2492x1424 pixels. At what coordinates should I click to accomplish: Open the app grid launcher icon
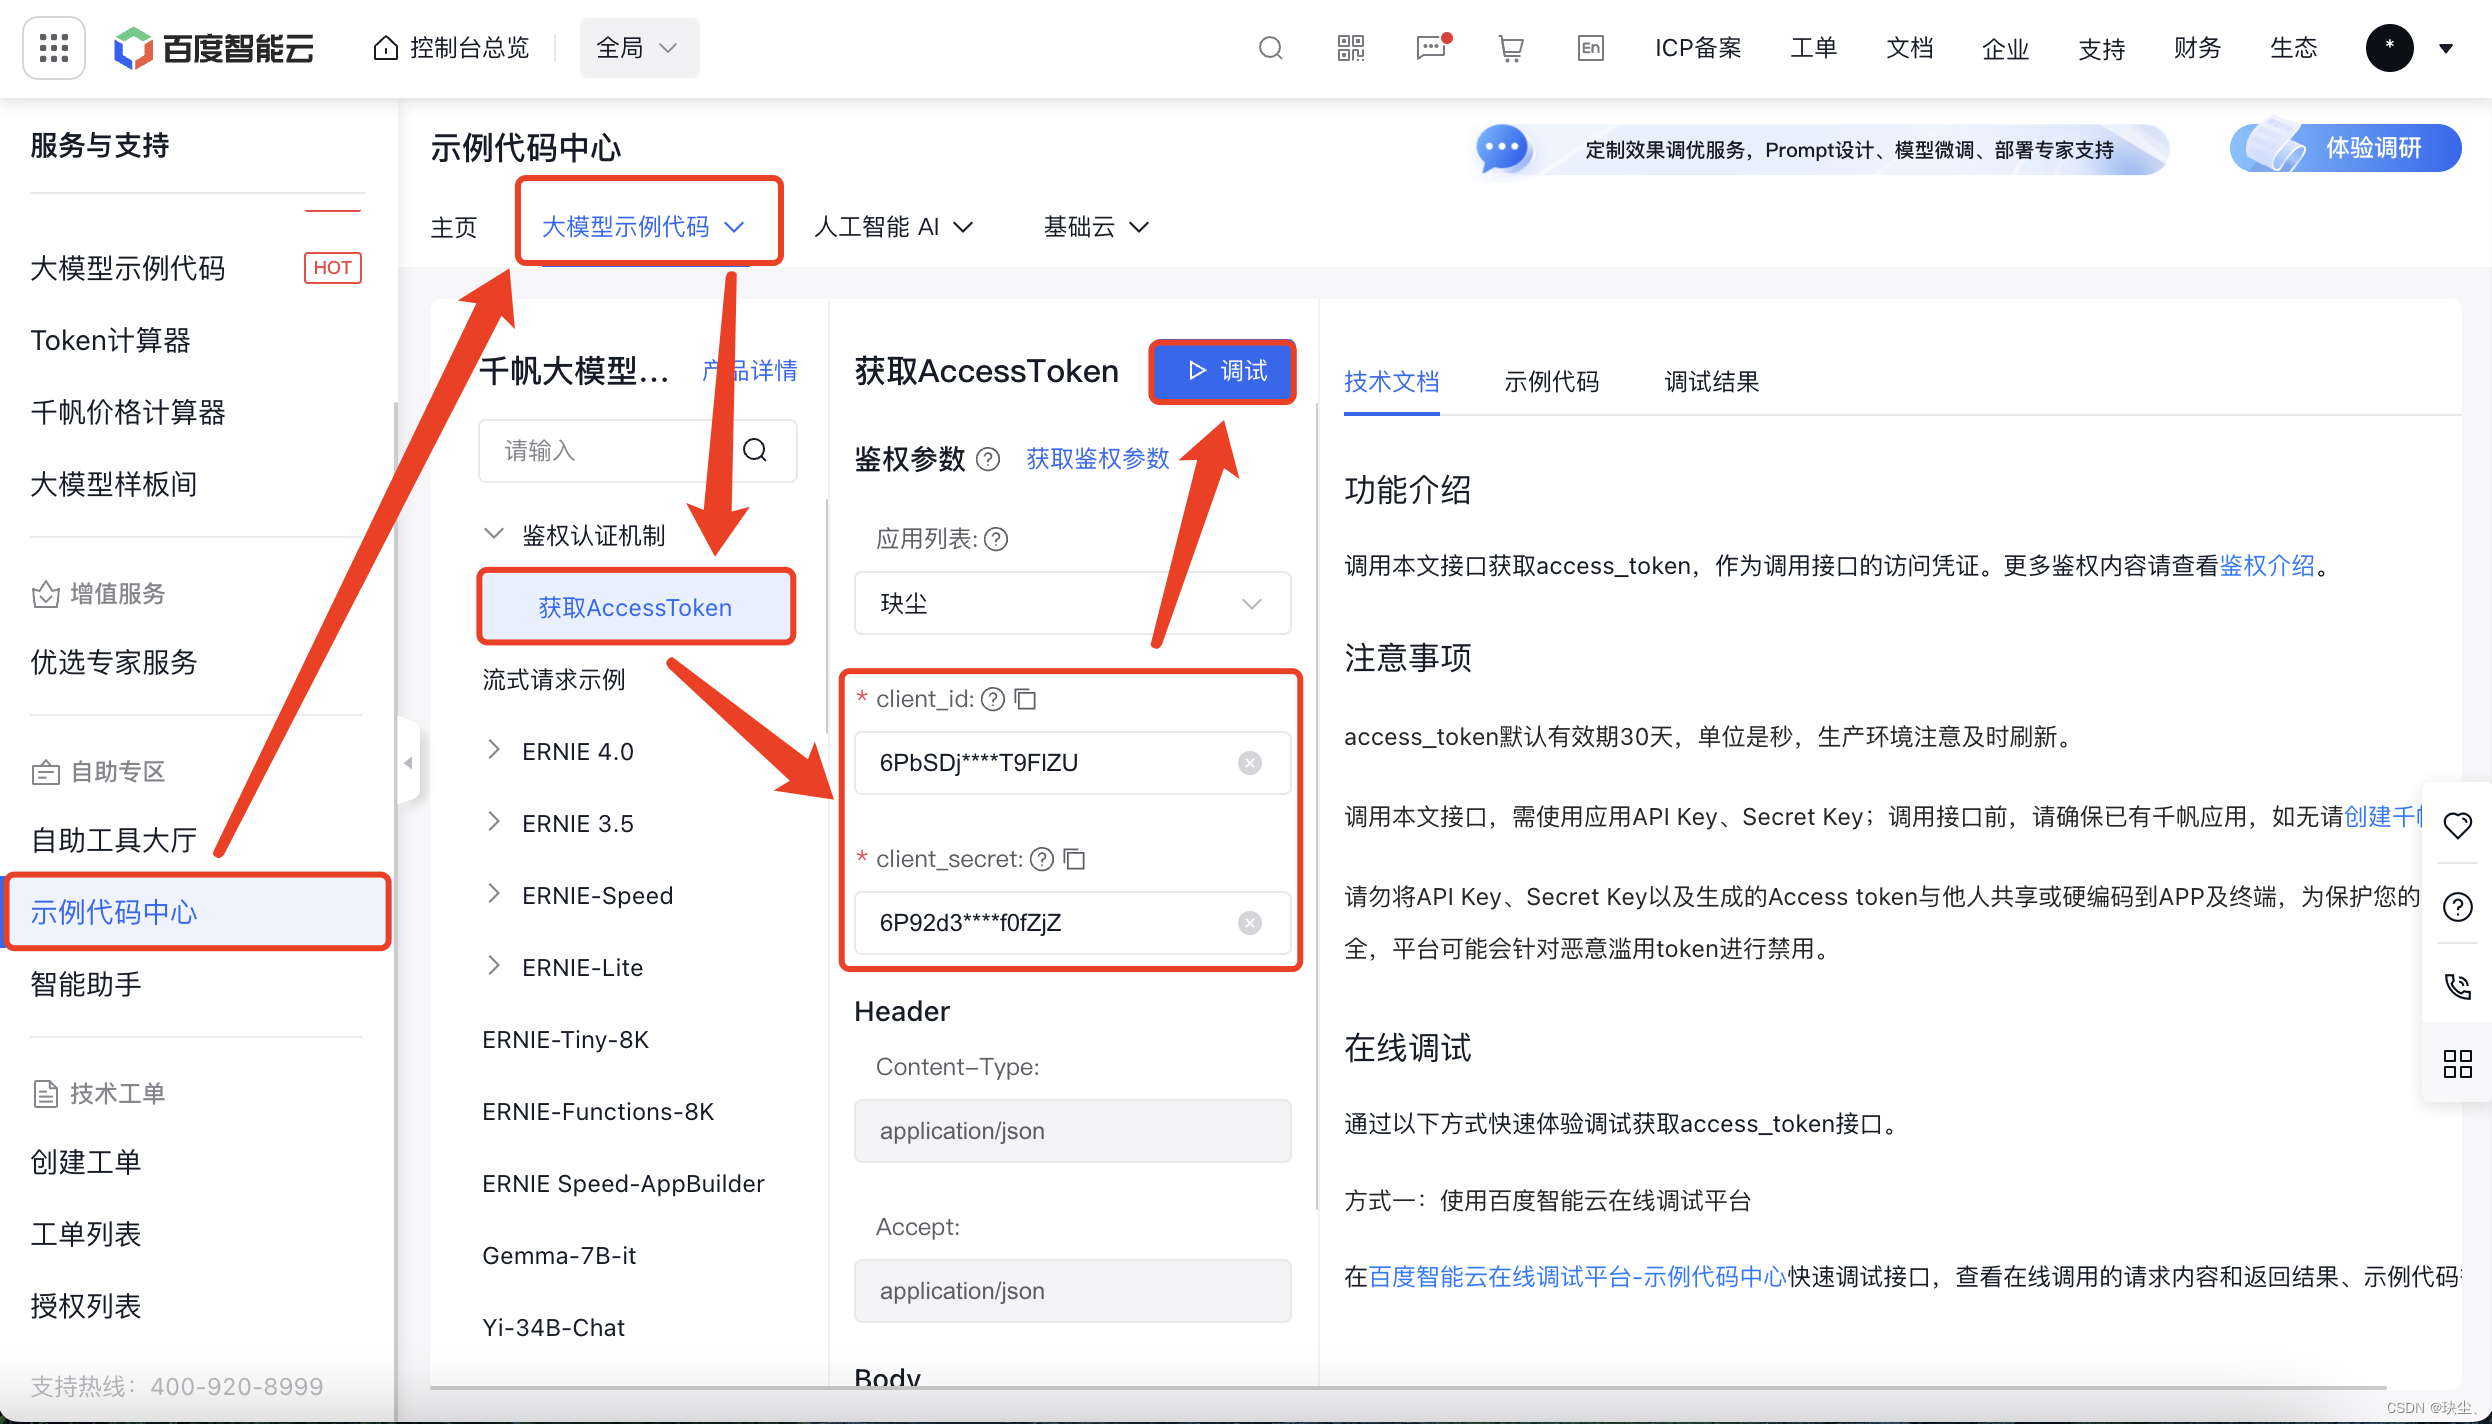coord(53,47)
